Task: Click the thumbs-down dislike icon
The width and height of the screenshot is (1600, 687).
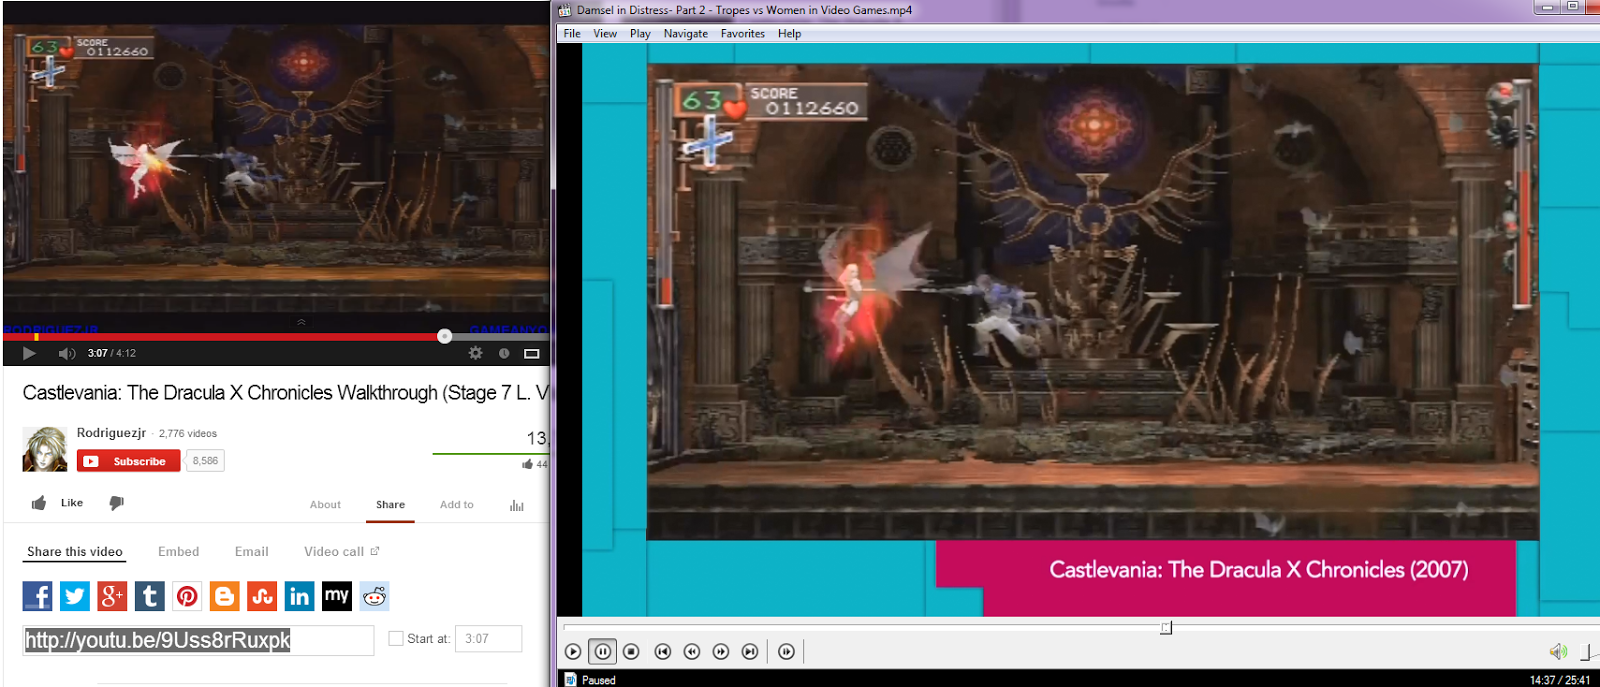Action: (x=116, y=503)
